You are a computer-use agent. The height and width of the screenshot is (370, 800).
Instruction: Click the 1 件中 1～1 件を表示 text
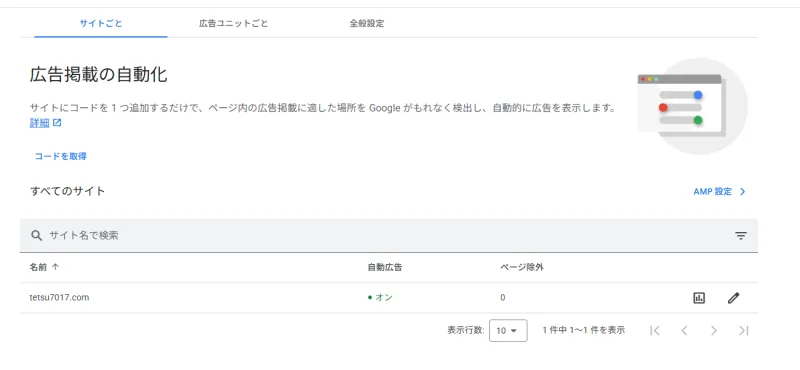click(x=584, y=330)
